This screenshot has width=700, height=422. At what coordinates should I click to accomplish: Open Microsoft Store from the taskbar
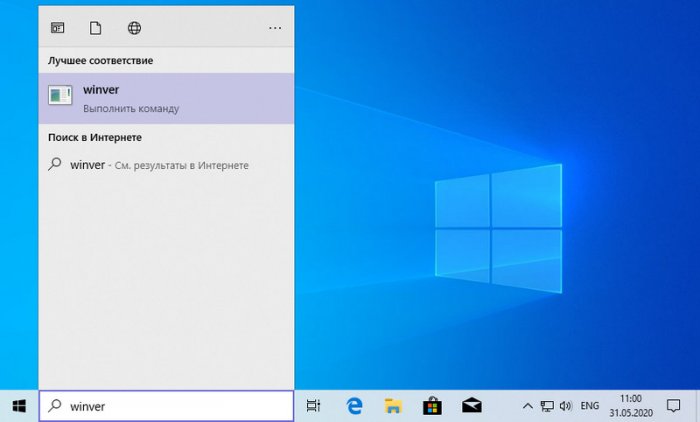(432, 406)
